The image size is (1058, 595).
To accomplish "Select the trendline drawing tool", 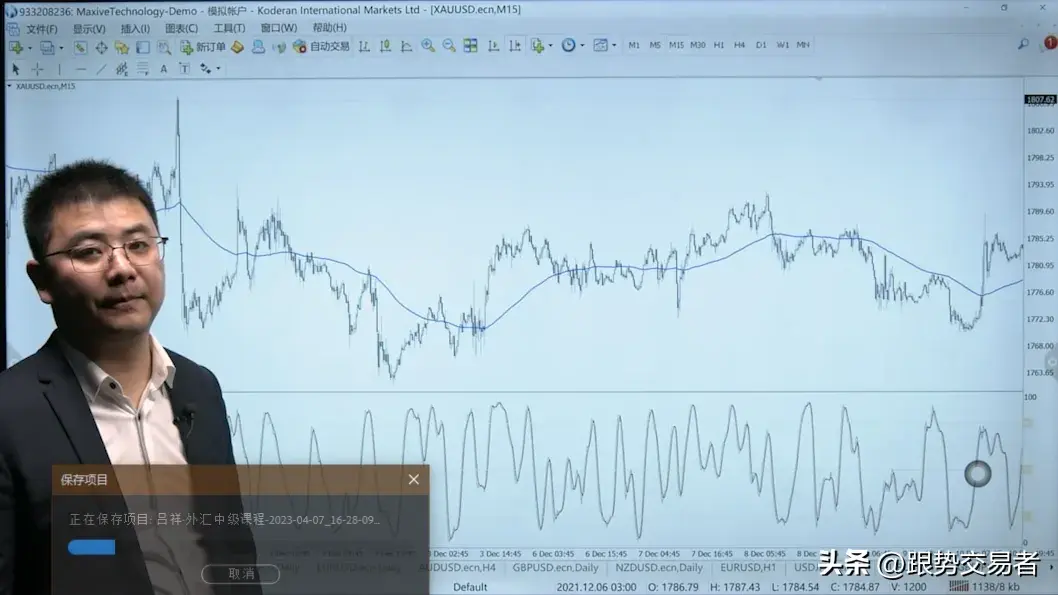I will click(101, 69).
